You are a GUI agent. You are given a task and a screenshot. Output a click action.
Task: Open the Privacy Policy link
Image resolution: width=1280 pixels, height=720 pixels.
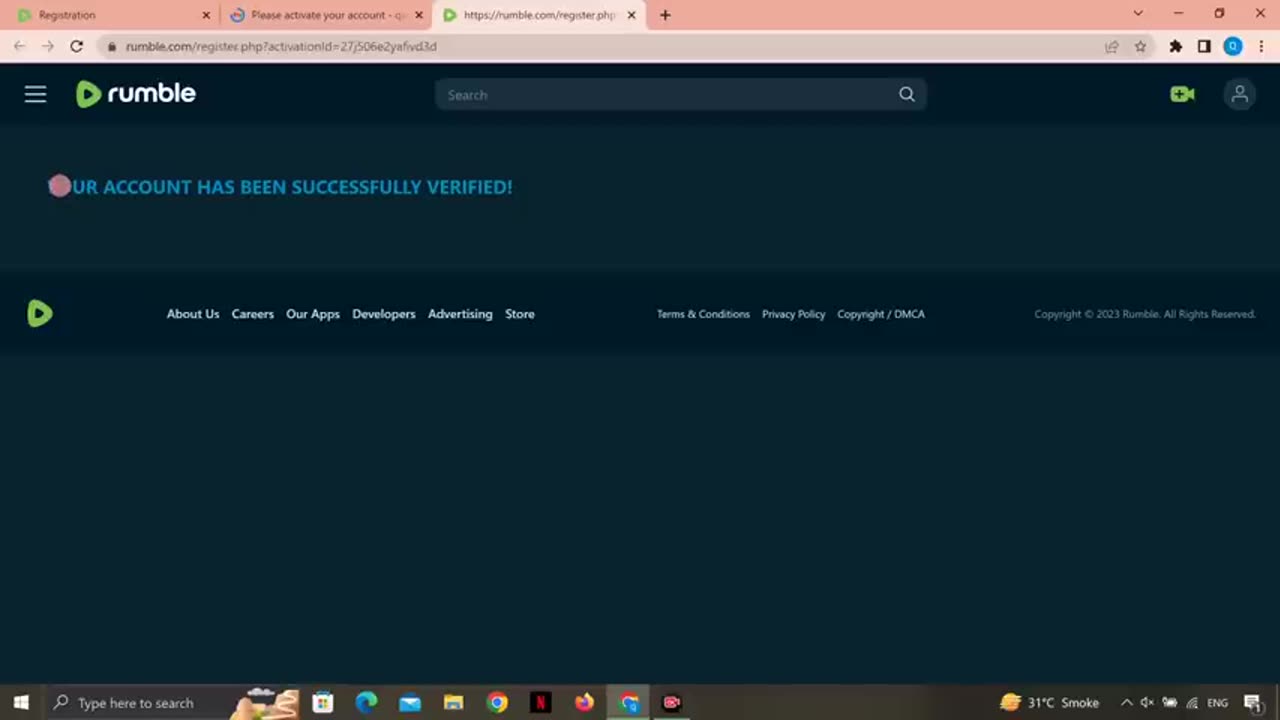tap(794, 314)
